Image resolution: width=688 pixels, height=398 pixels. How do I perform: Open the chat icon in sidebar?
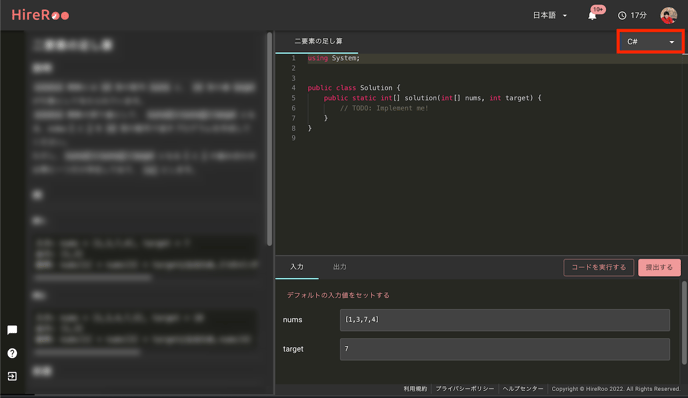point(12,330)
